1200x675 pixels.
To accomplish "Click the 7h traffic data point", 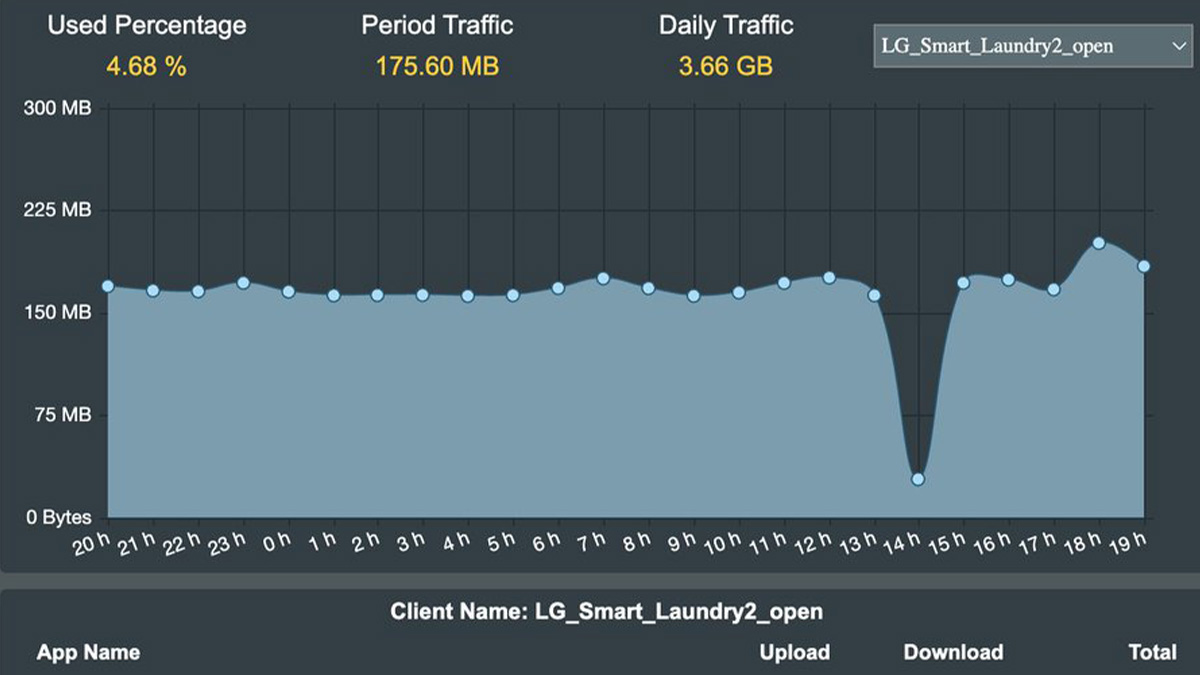I will click(603, 279).
